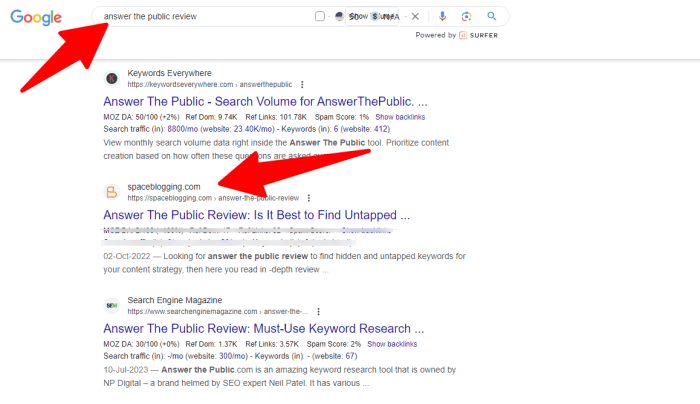Click into the search query text field
The width and height of the screenshot is (700, 404).
(x=200, y=17)
